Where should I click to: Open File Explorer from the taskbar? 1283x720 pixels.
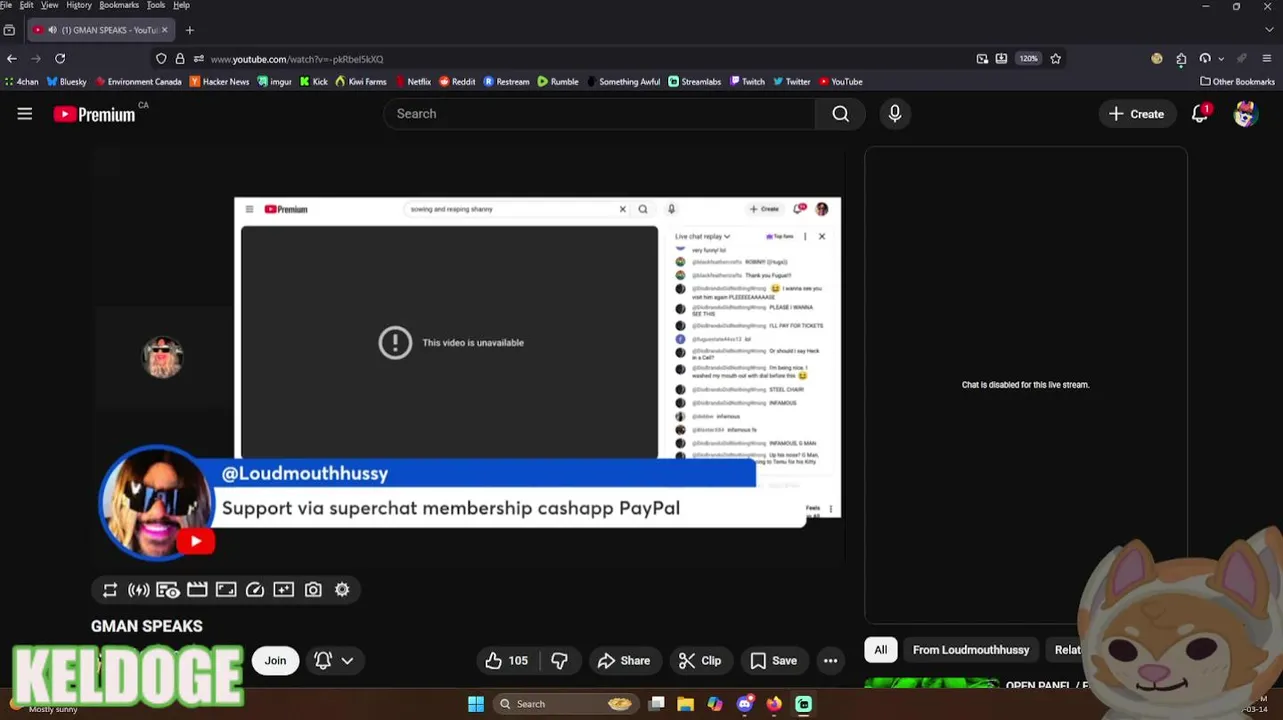685,704
